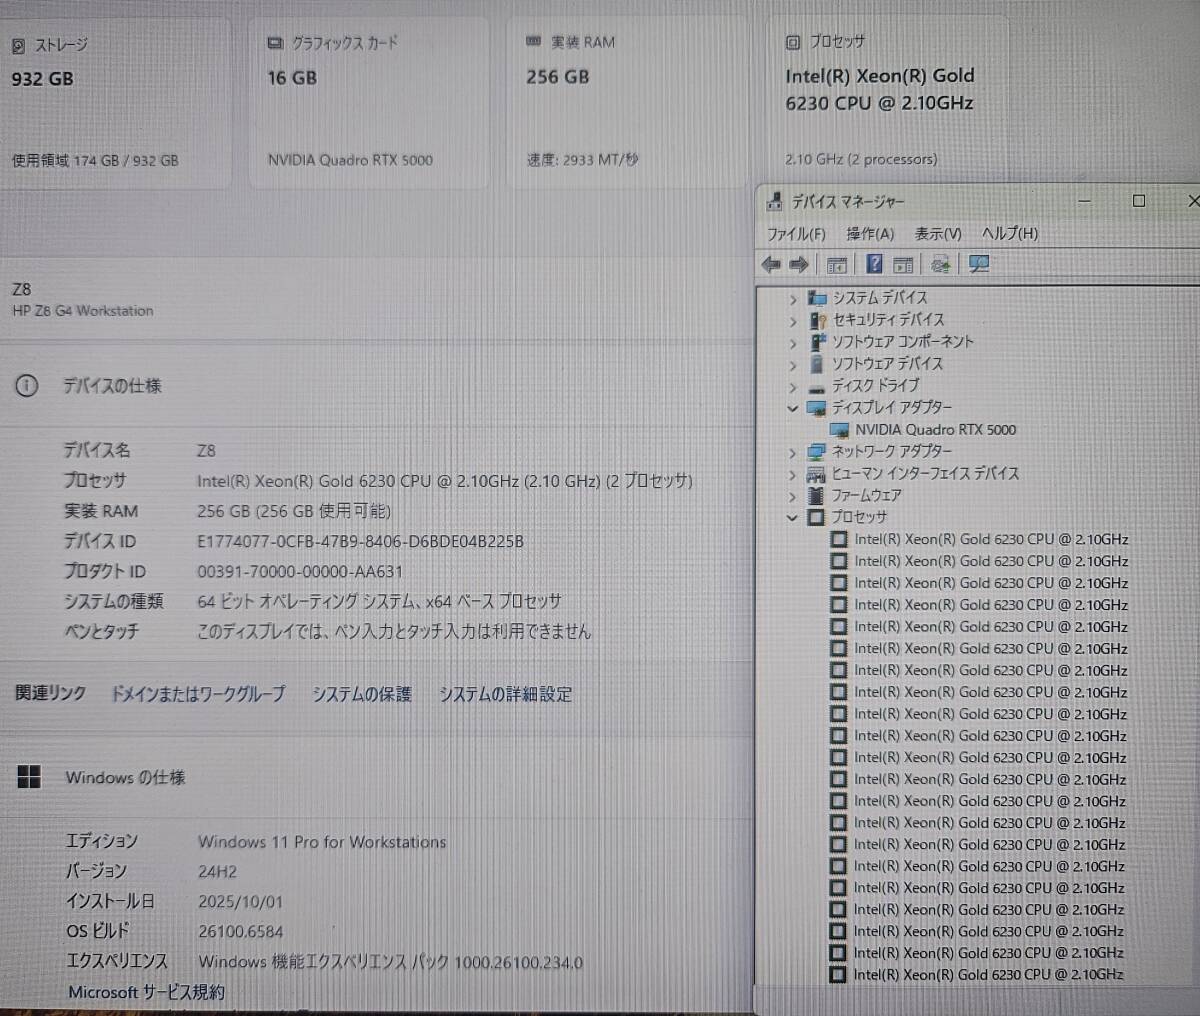
Task: Click the ストレージ disk icon in Settings
Action: click(x=19, y=46)
